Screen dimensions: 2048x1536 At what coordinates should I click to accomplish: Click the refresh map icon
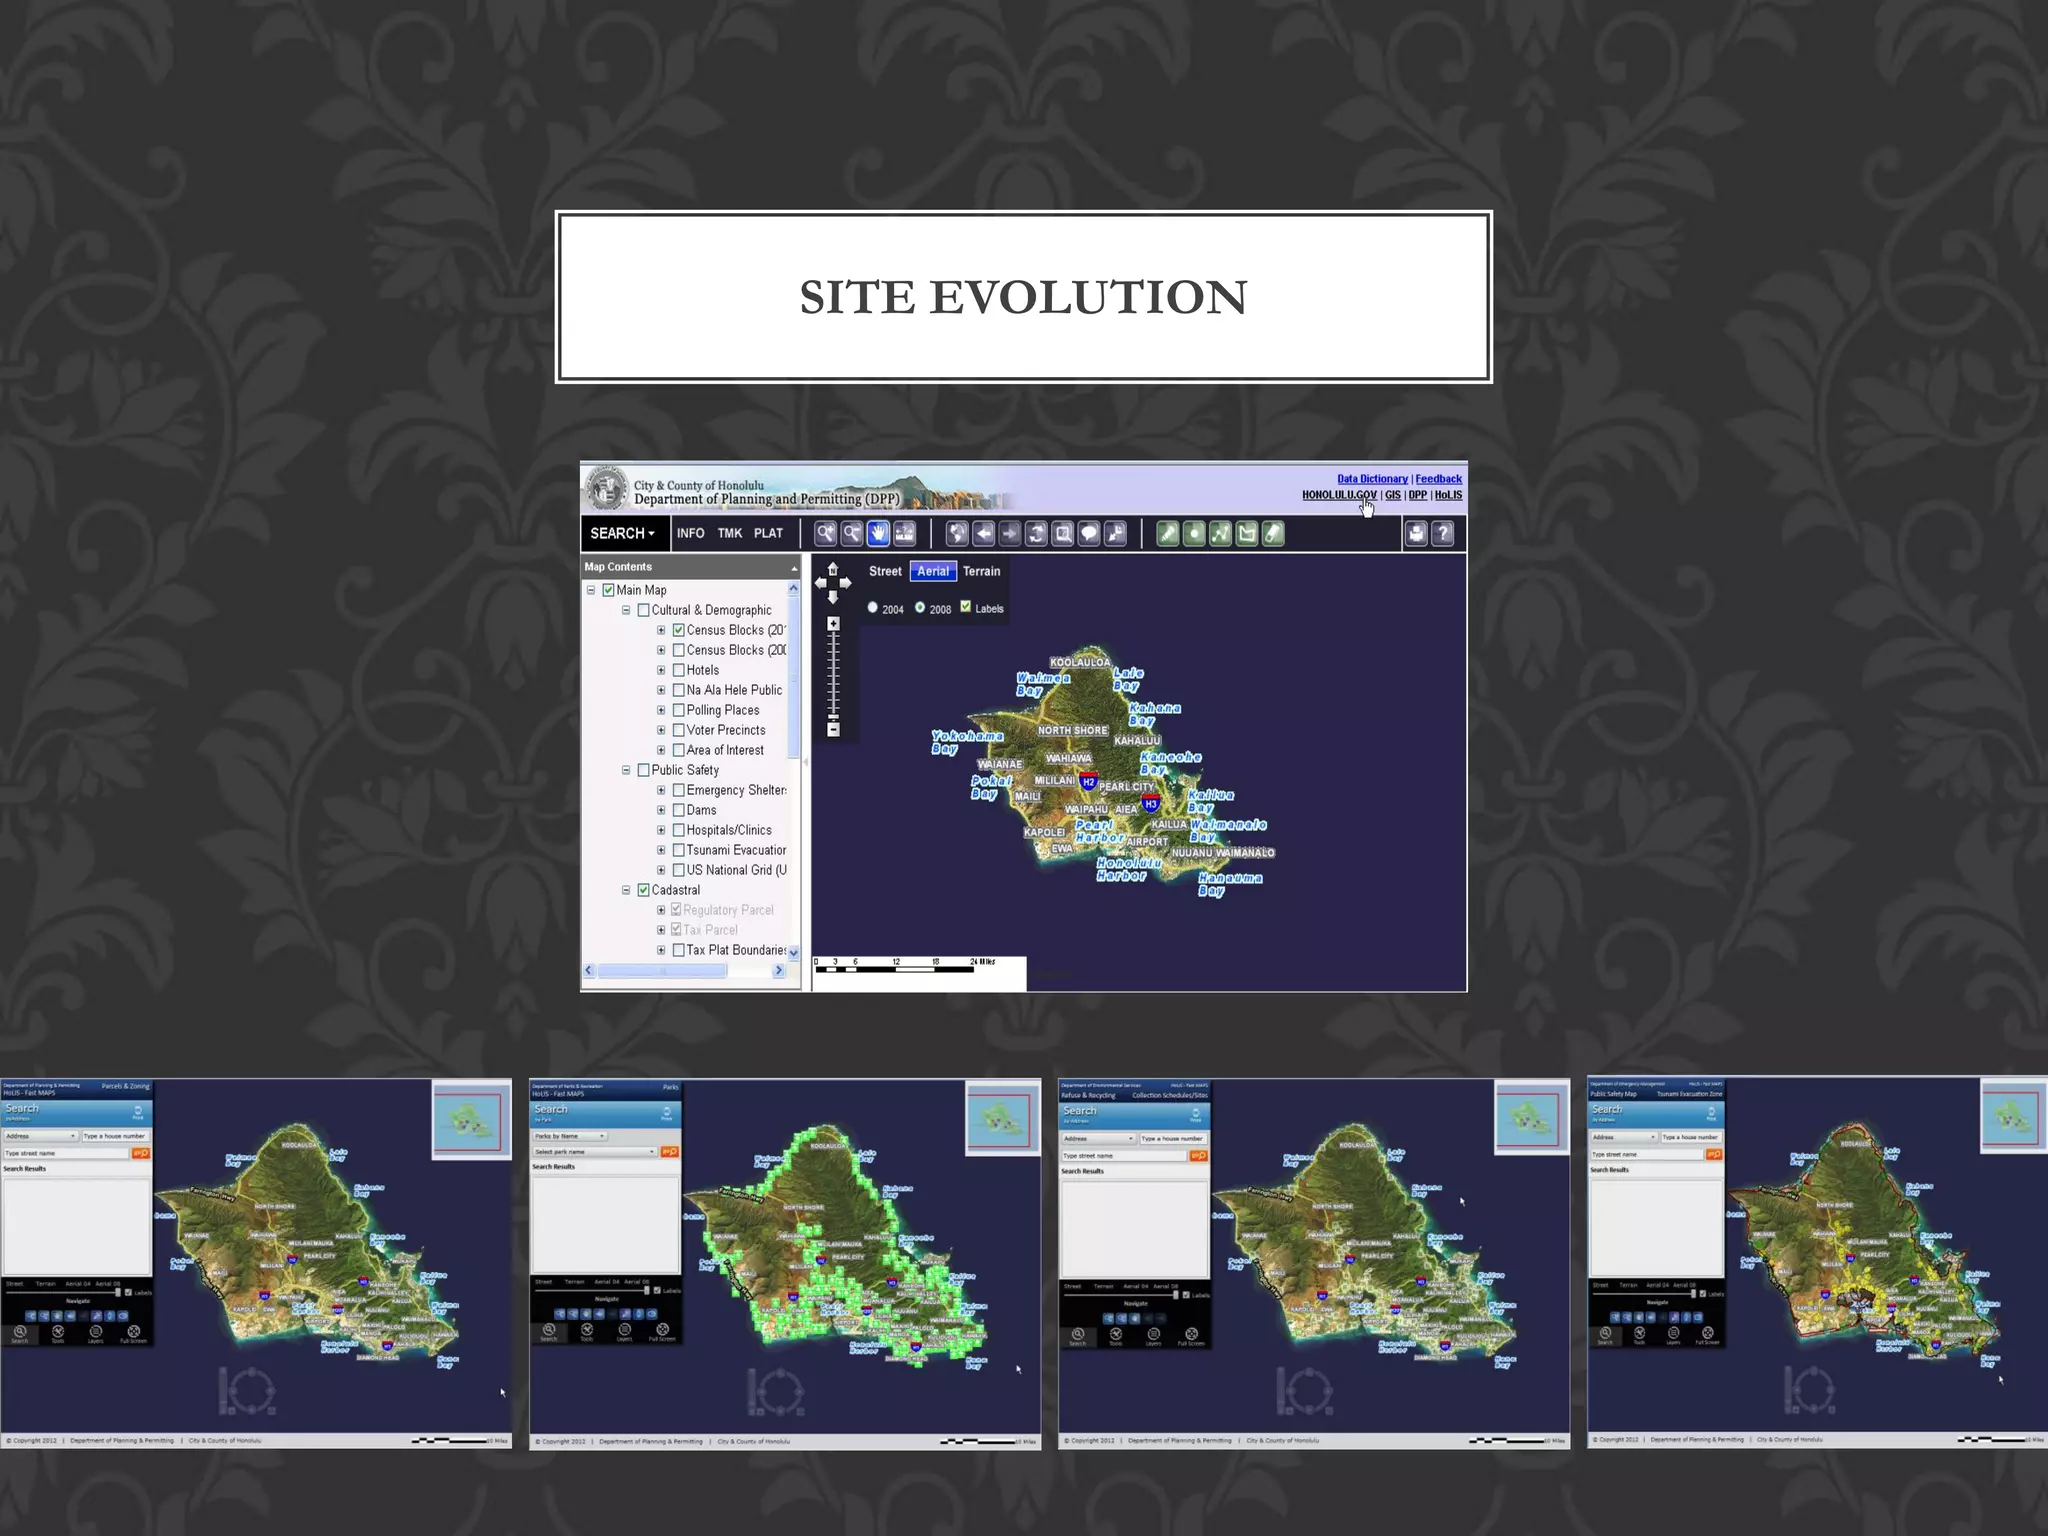tap(1037, 534)
